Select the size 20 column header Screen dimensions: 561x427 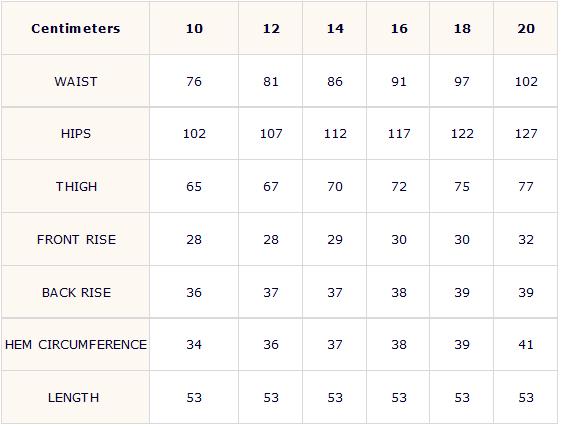(526, 29)
